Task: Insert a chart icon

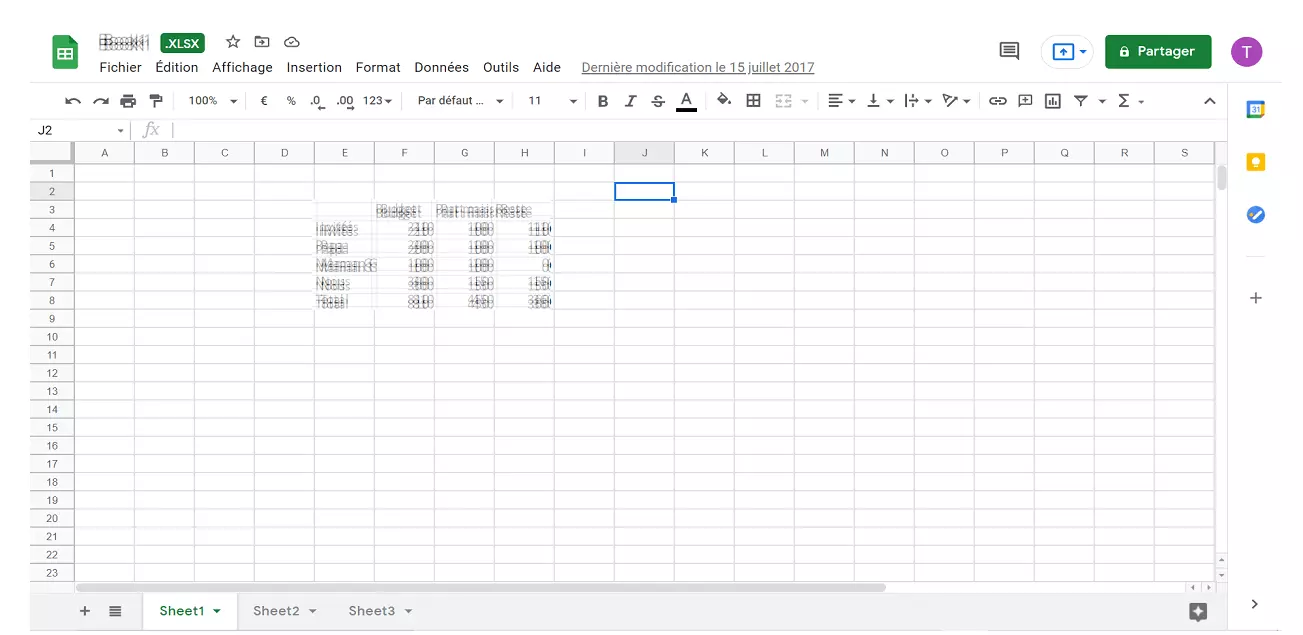Action: pyautogui.click(x=1053, y=101)
